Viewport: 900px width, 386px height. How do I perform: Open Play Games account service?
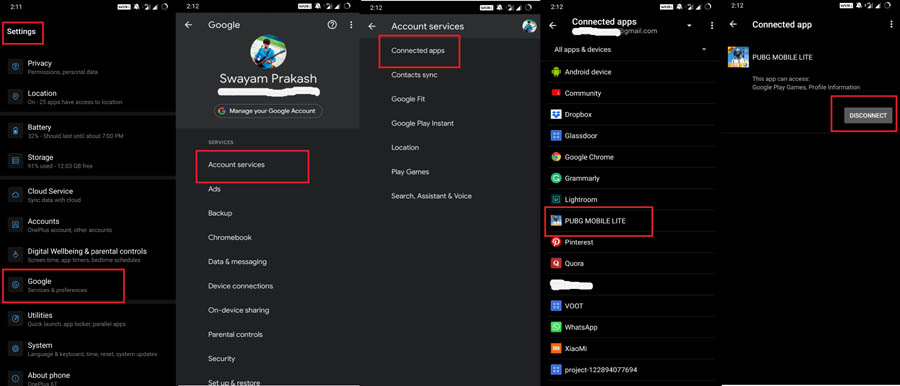point(410,172)
